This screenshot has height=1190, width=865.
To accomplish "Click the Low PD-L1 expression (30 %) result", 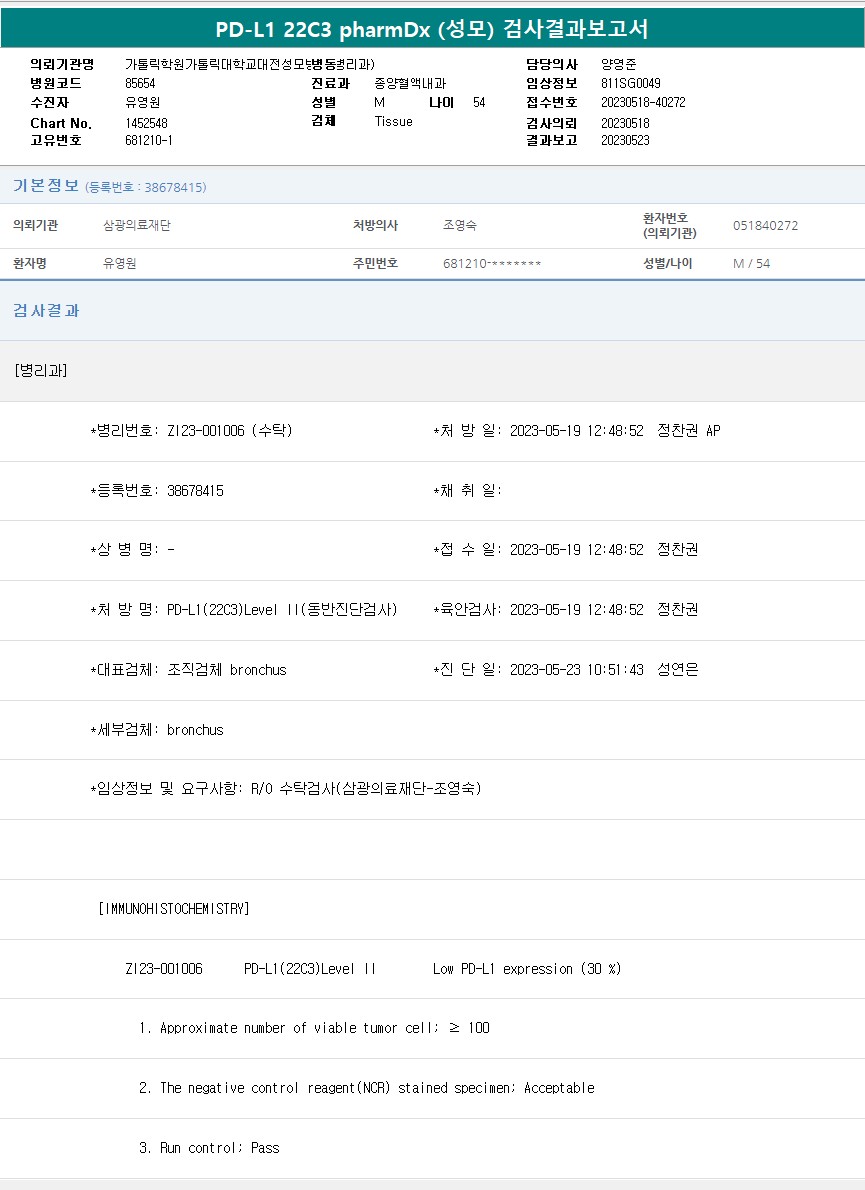I will [x=527, y=969].
